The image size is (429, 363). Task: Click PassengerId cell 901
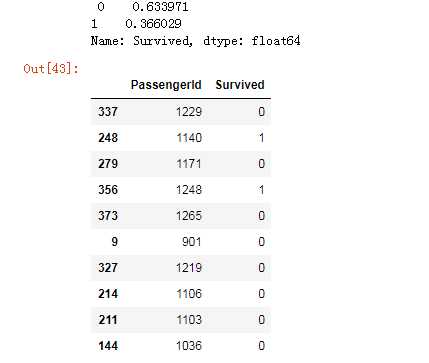192,242
